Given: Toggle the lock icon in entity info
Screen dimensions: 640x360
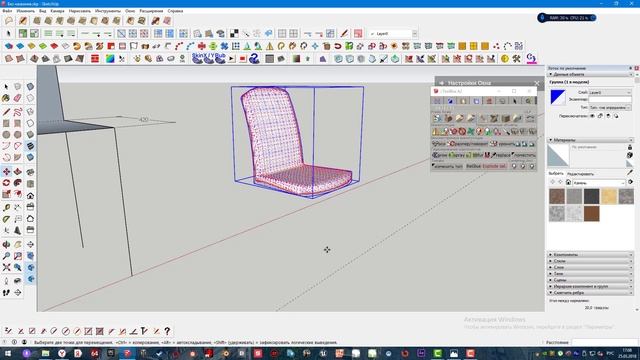Looking at the screenshot, I should pyautogui.click(x=600, y=116).
